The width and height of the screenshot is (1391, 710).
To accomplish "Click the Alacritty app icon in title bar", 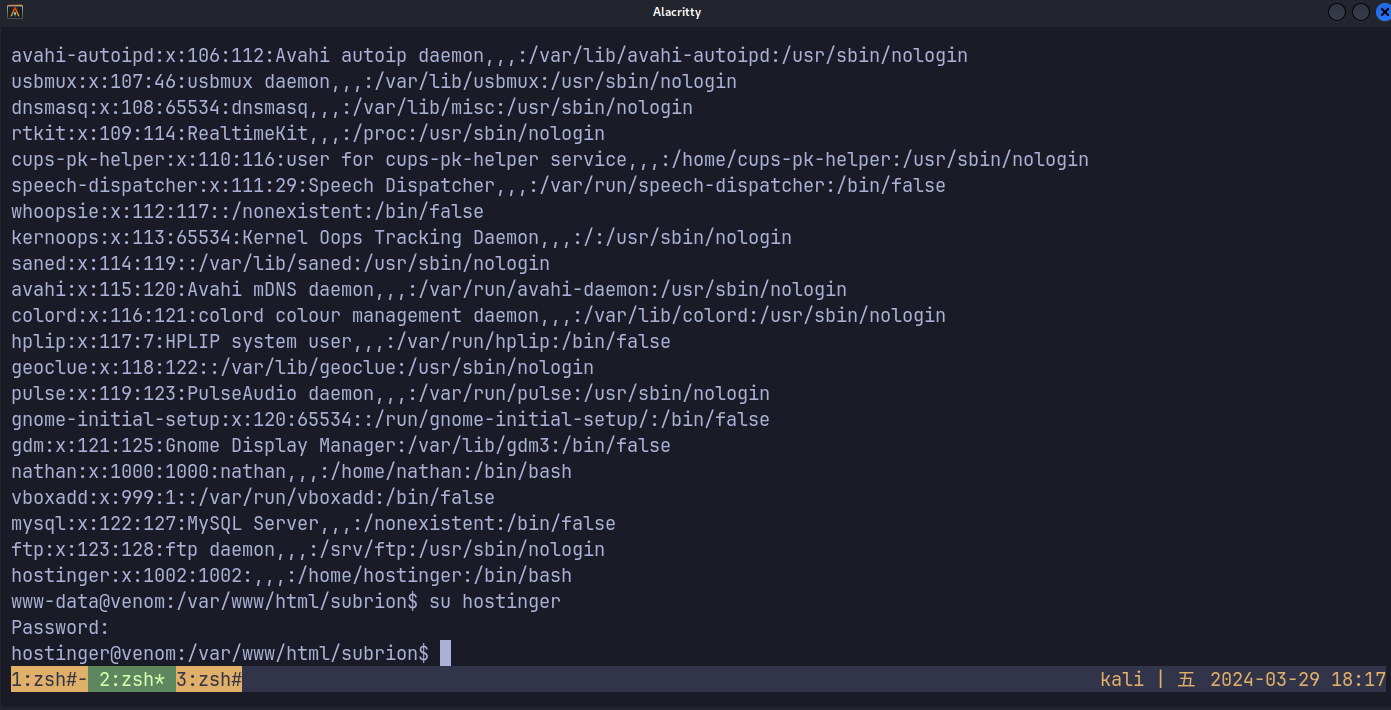I will point(15,12).
